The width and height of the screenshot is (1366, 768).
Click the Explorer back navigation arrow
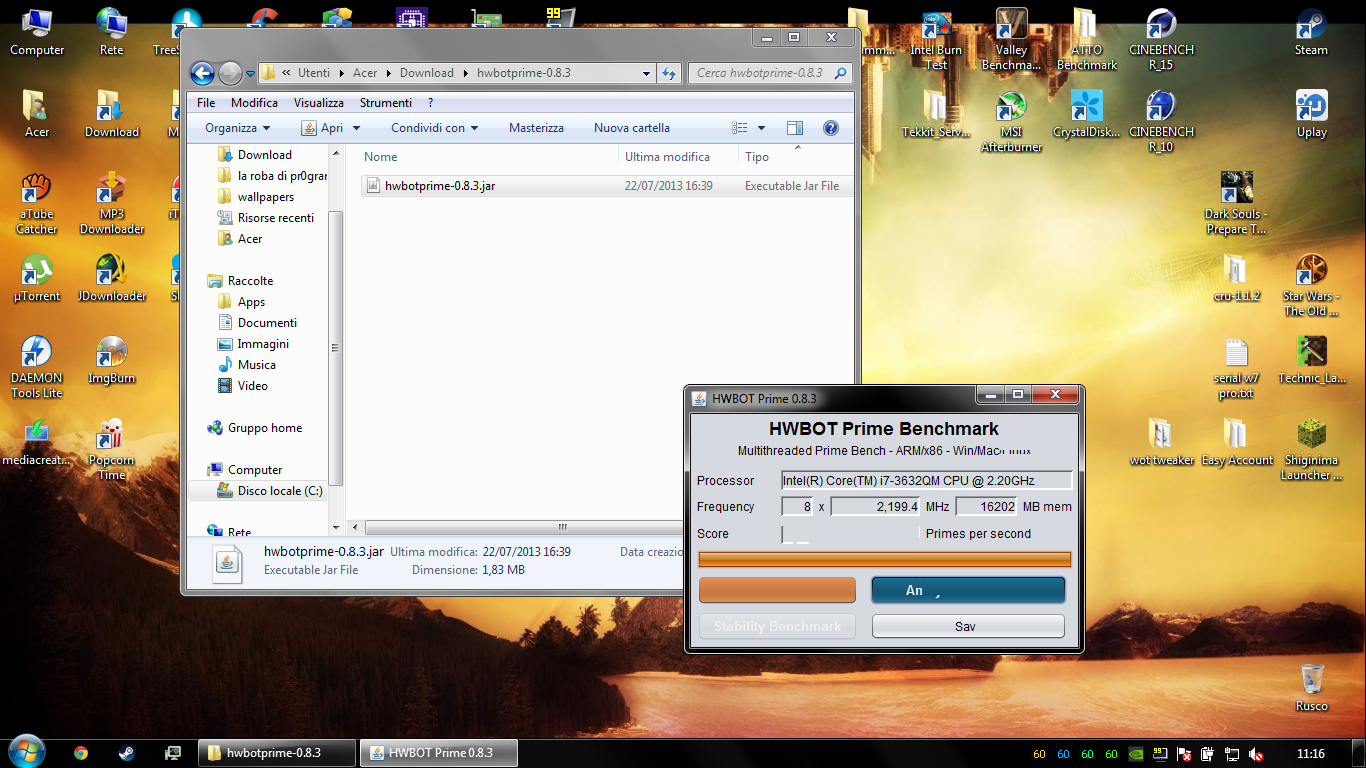tap(202, 73)
